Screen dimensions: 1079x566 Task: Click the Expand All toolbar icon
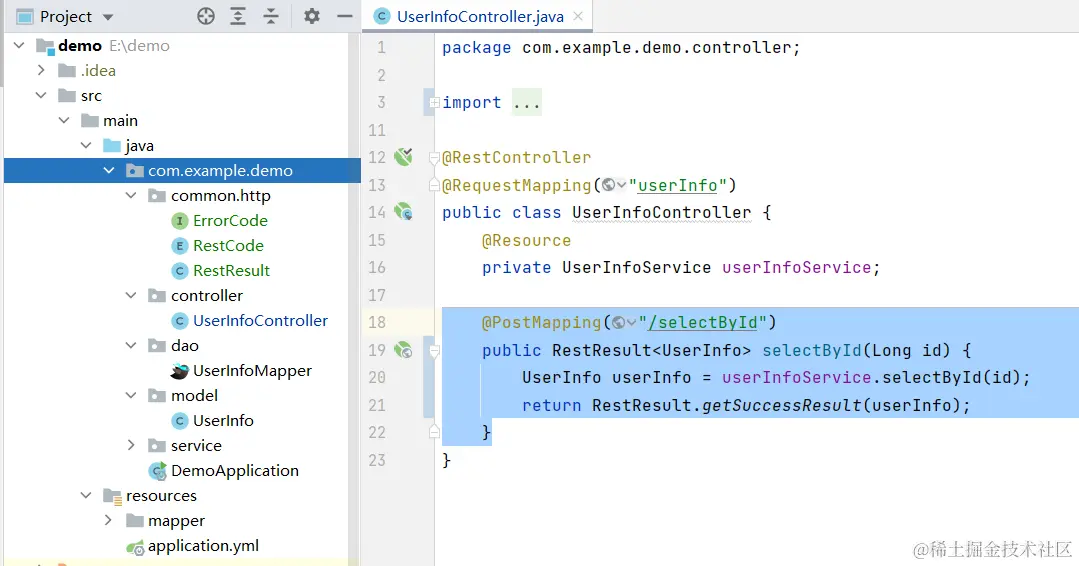pos(238,16)
